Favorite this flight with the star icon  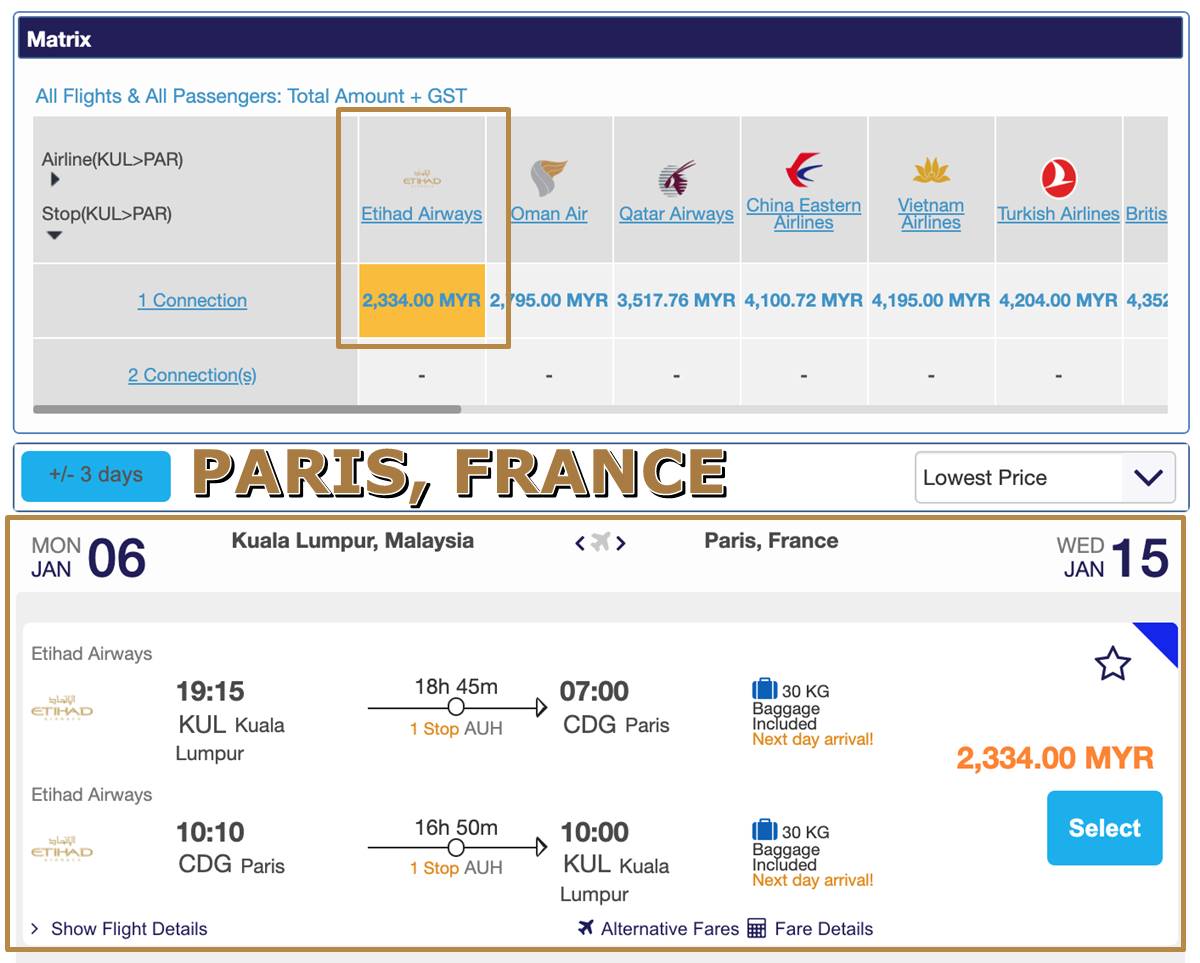pos(1113,663)
